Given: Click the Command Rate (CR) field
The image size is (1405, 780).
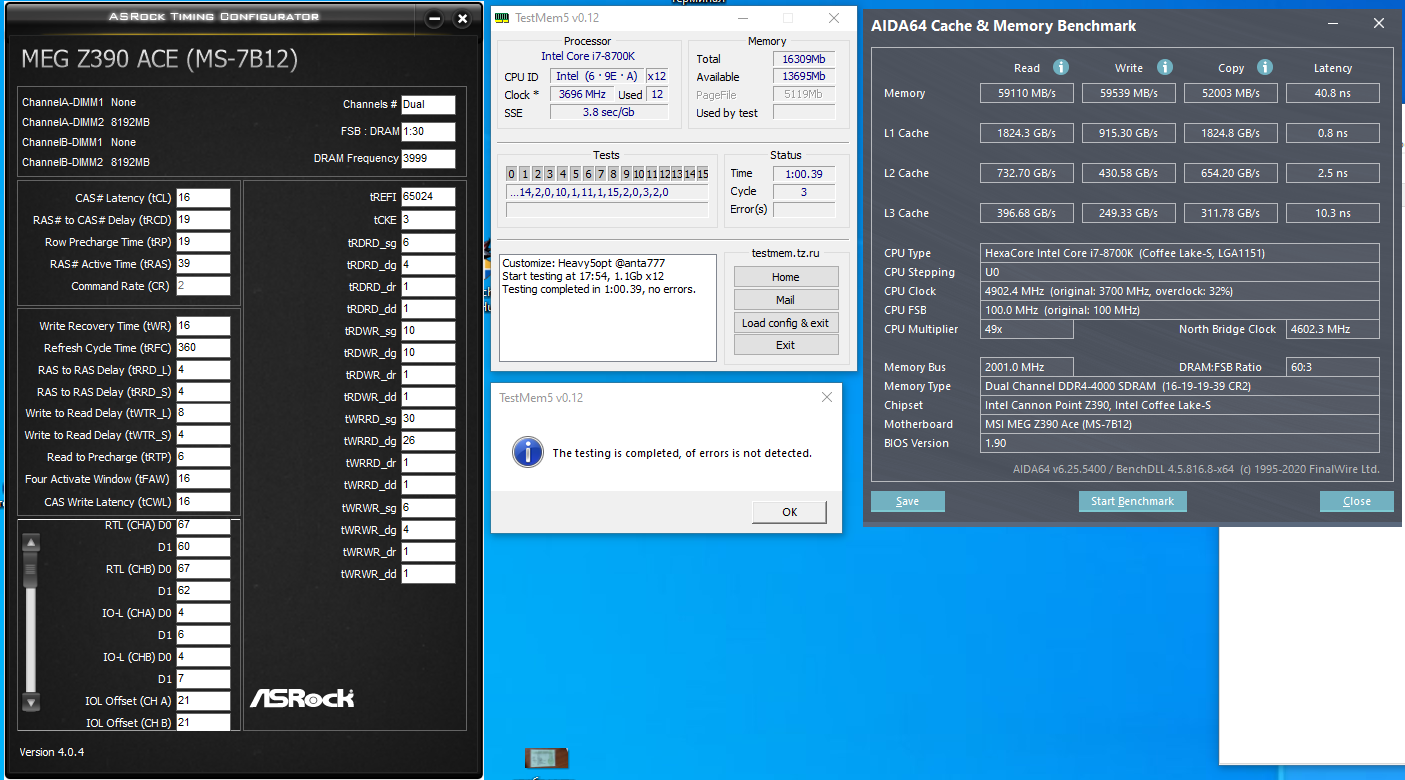Looking at the screenshot, I should [203, 286].
